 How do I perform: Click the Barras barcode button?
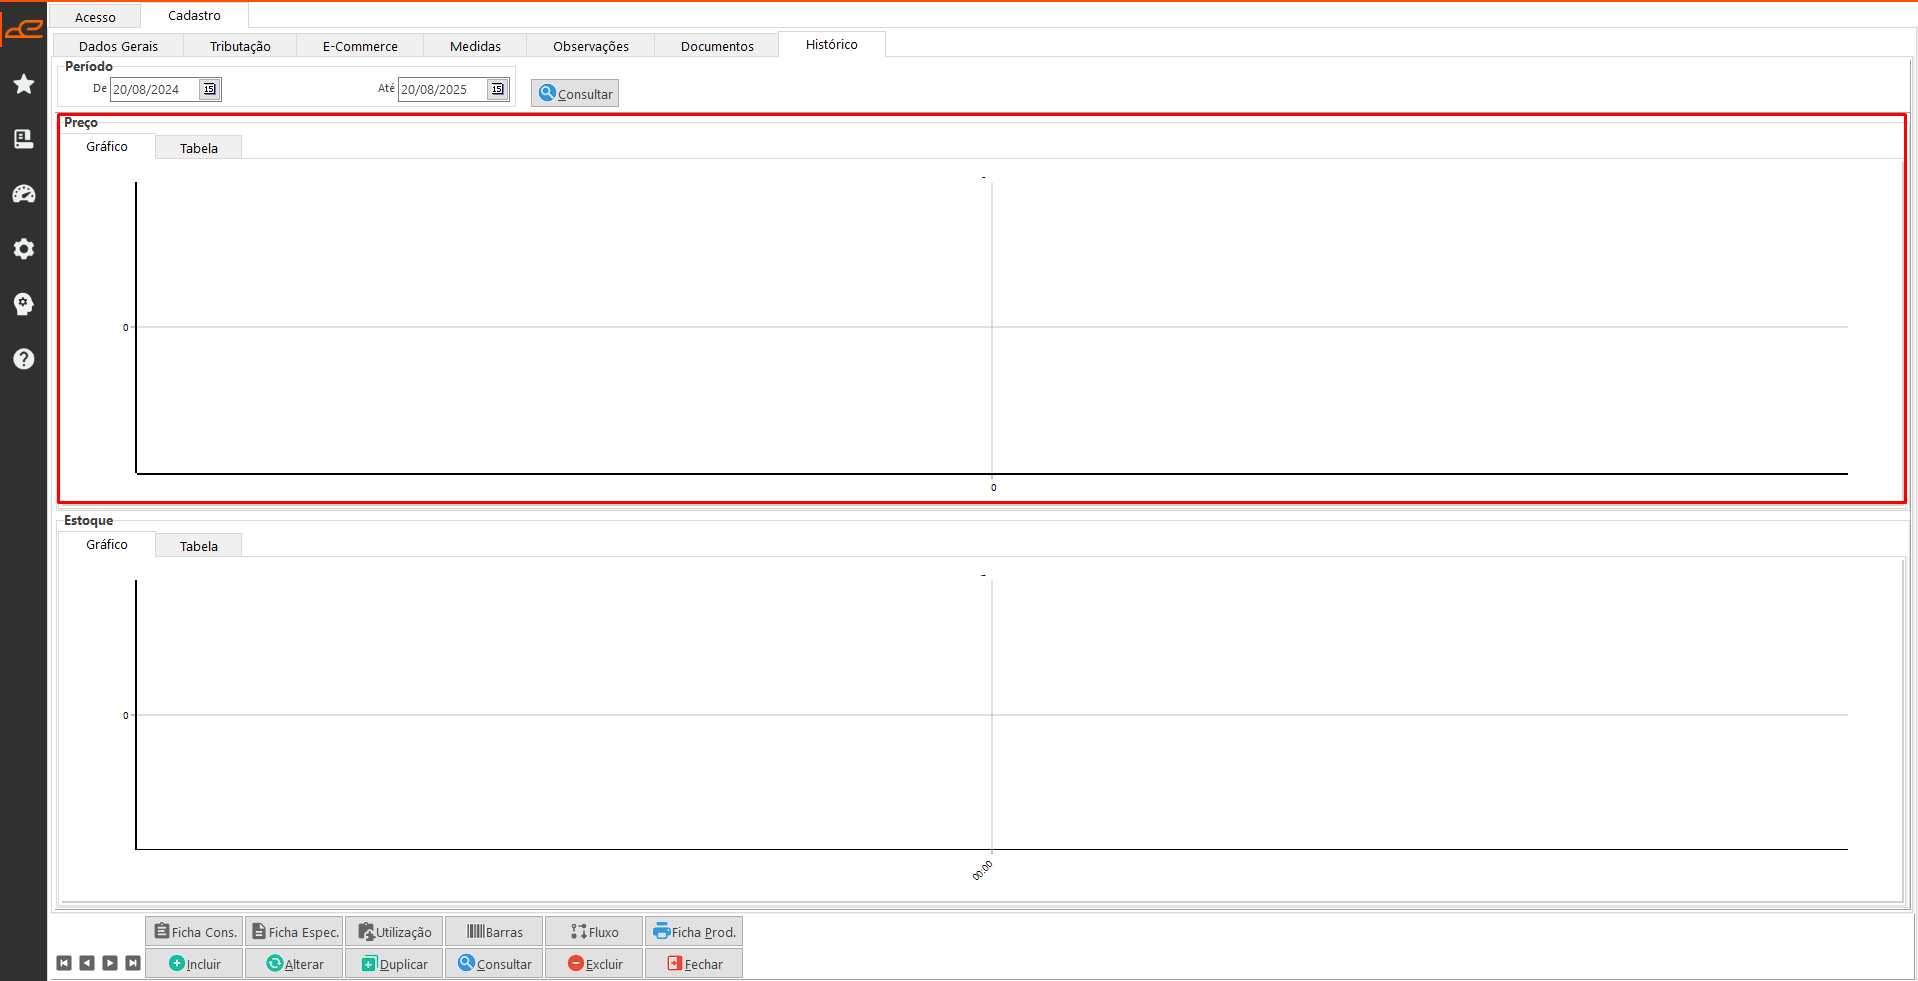495,932
